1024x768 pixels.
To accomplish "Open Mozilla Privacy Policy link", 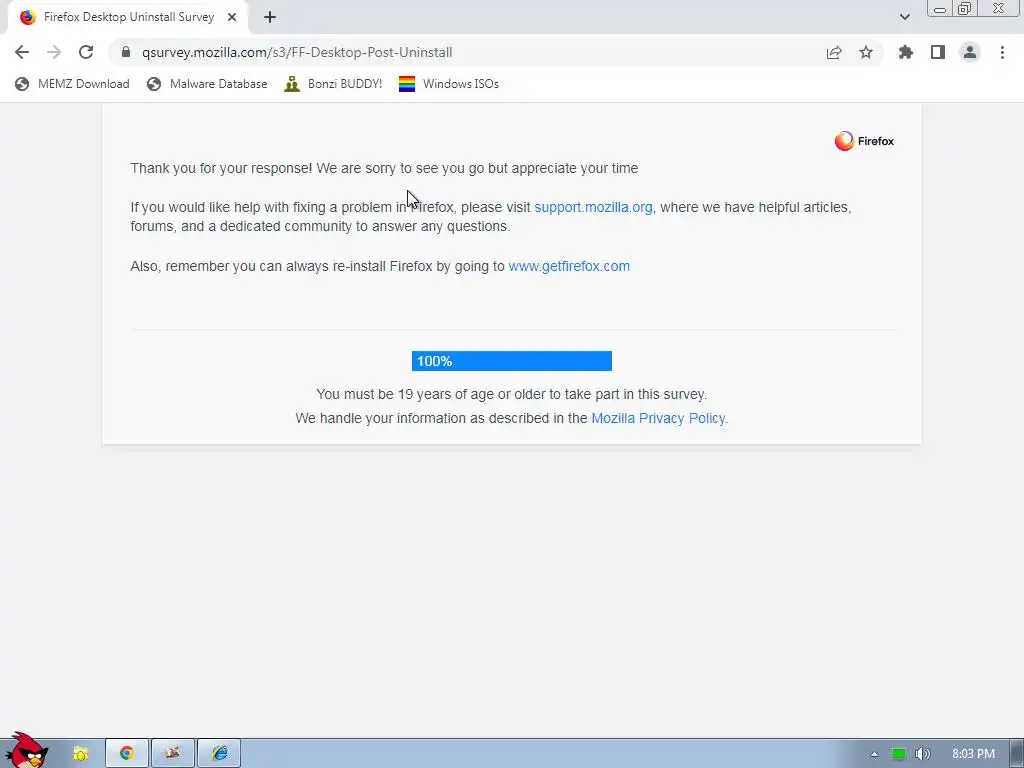I will click(658, 418).
